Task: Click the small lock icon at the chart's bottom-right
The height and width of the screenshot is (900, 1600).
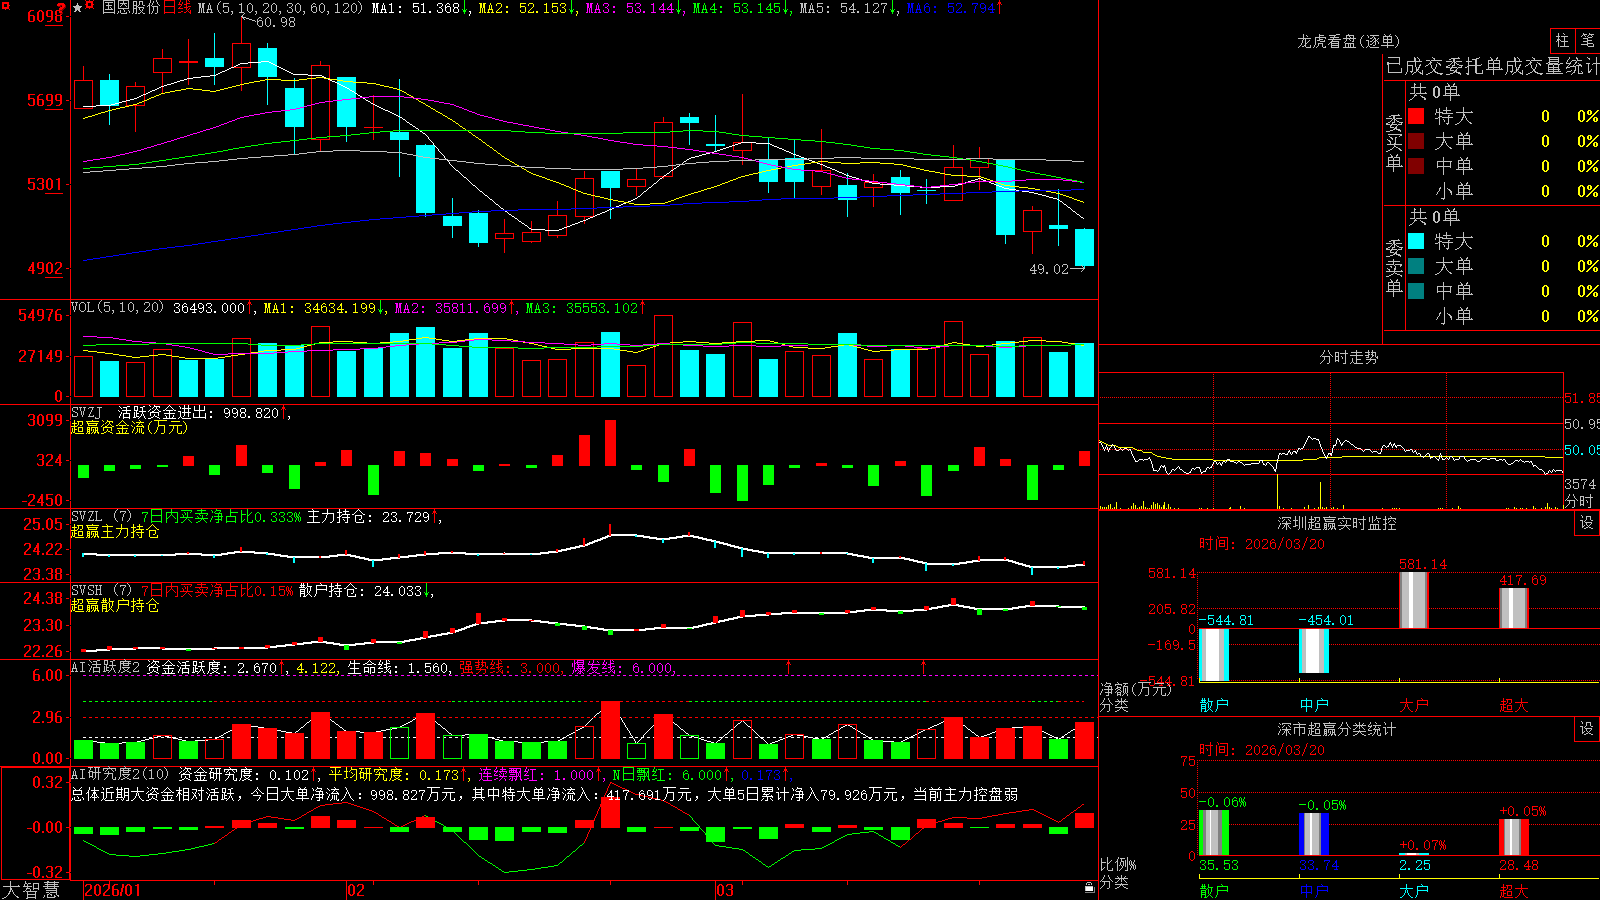Action: pyautogui.click(x=1090, y=887)
